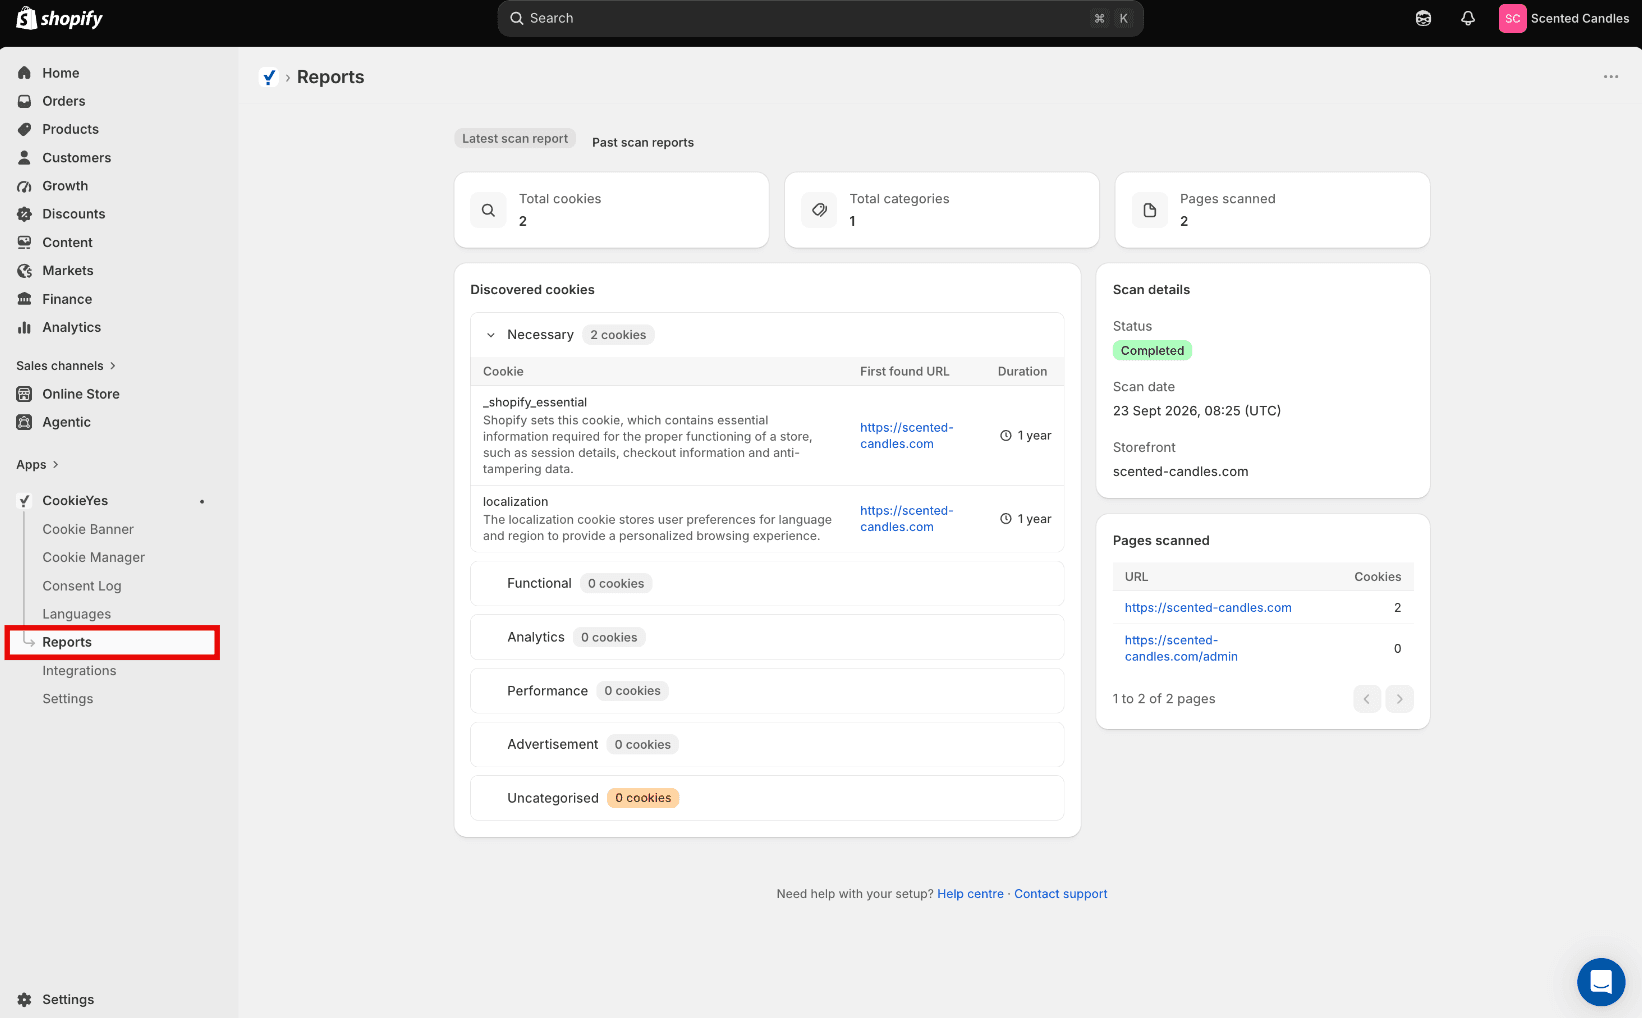
Task: Click the Contact support link
Action: [1061, 894]
